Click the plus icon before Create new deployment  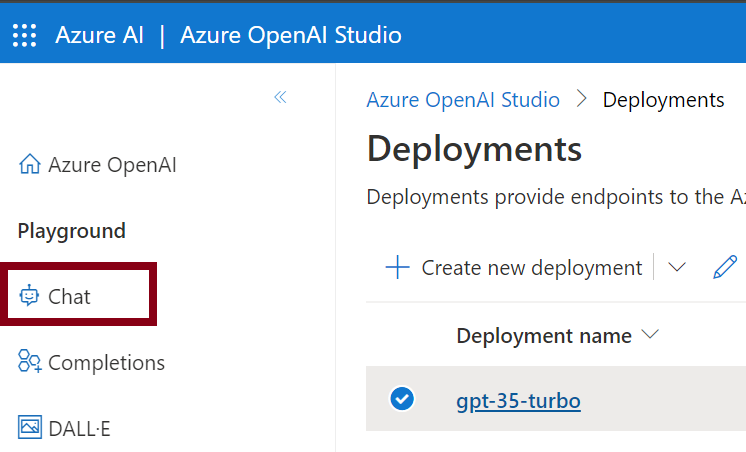pos(398,268)
